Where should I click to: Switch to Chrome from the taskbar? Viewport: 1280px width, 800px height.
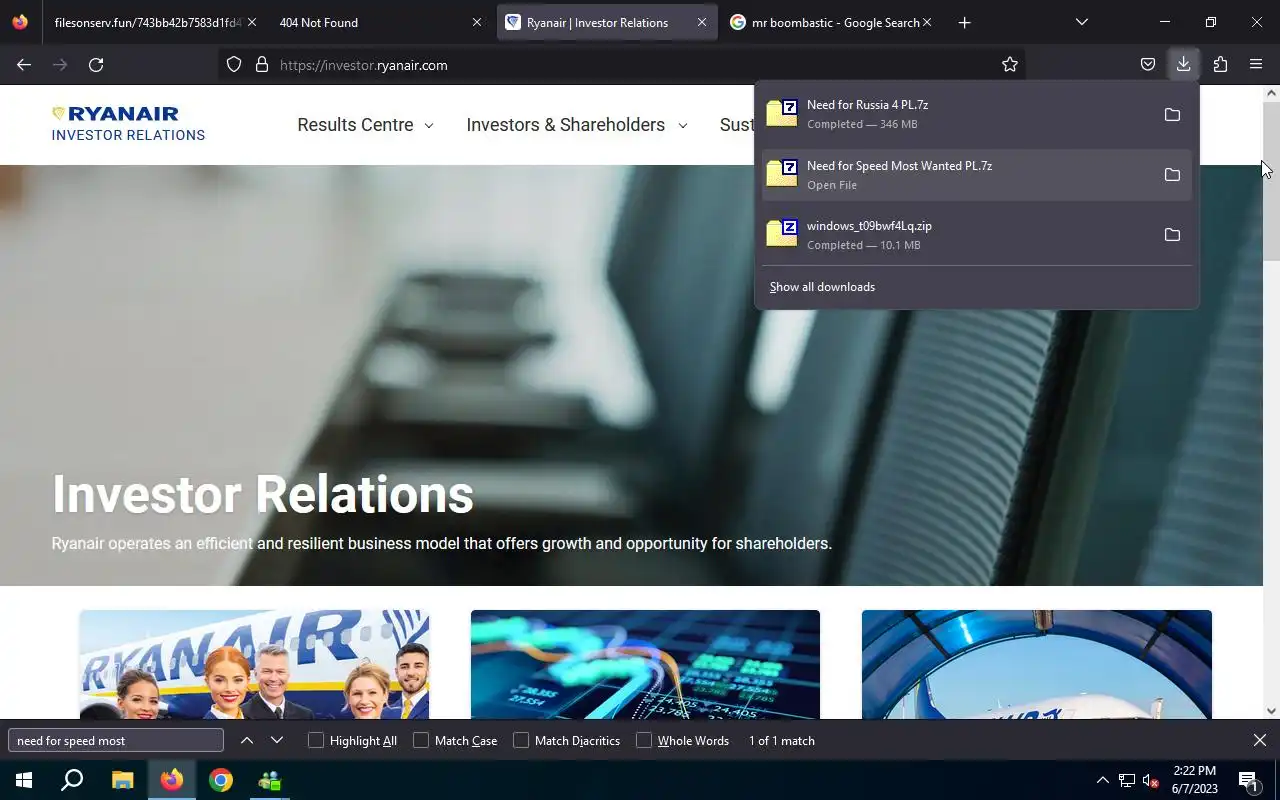point(221,780)
